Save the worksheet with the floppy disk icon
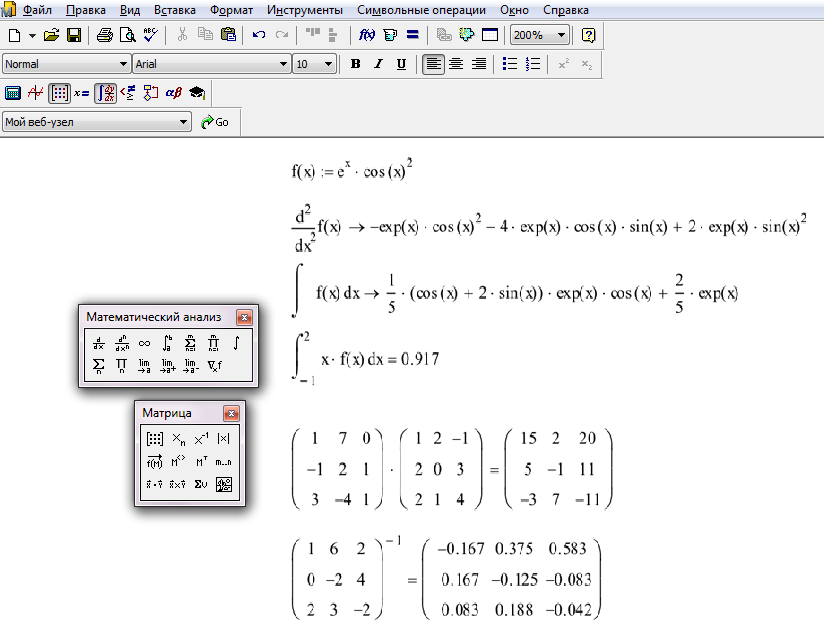 pos(74,35)
